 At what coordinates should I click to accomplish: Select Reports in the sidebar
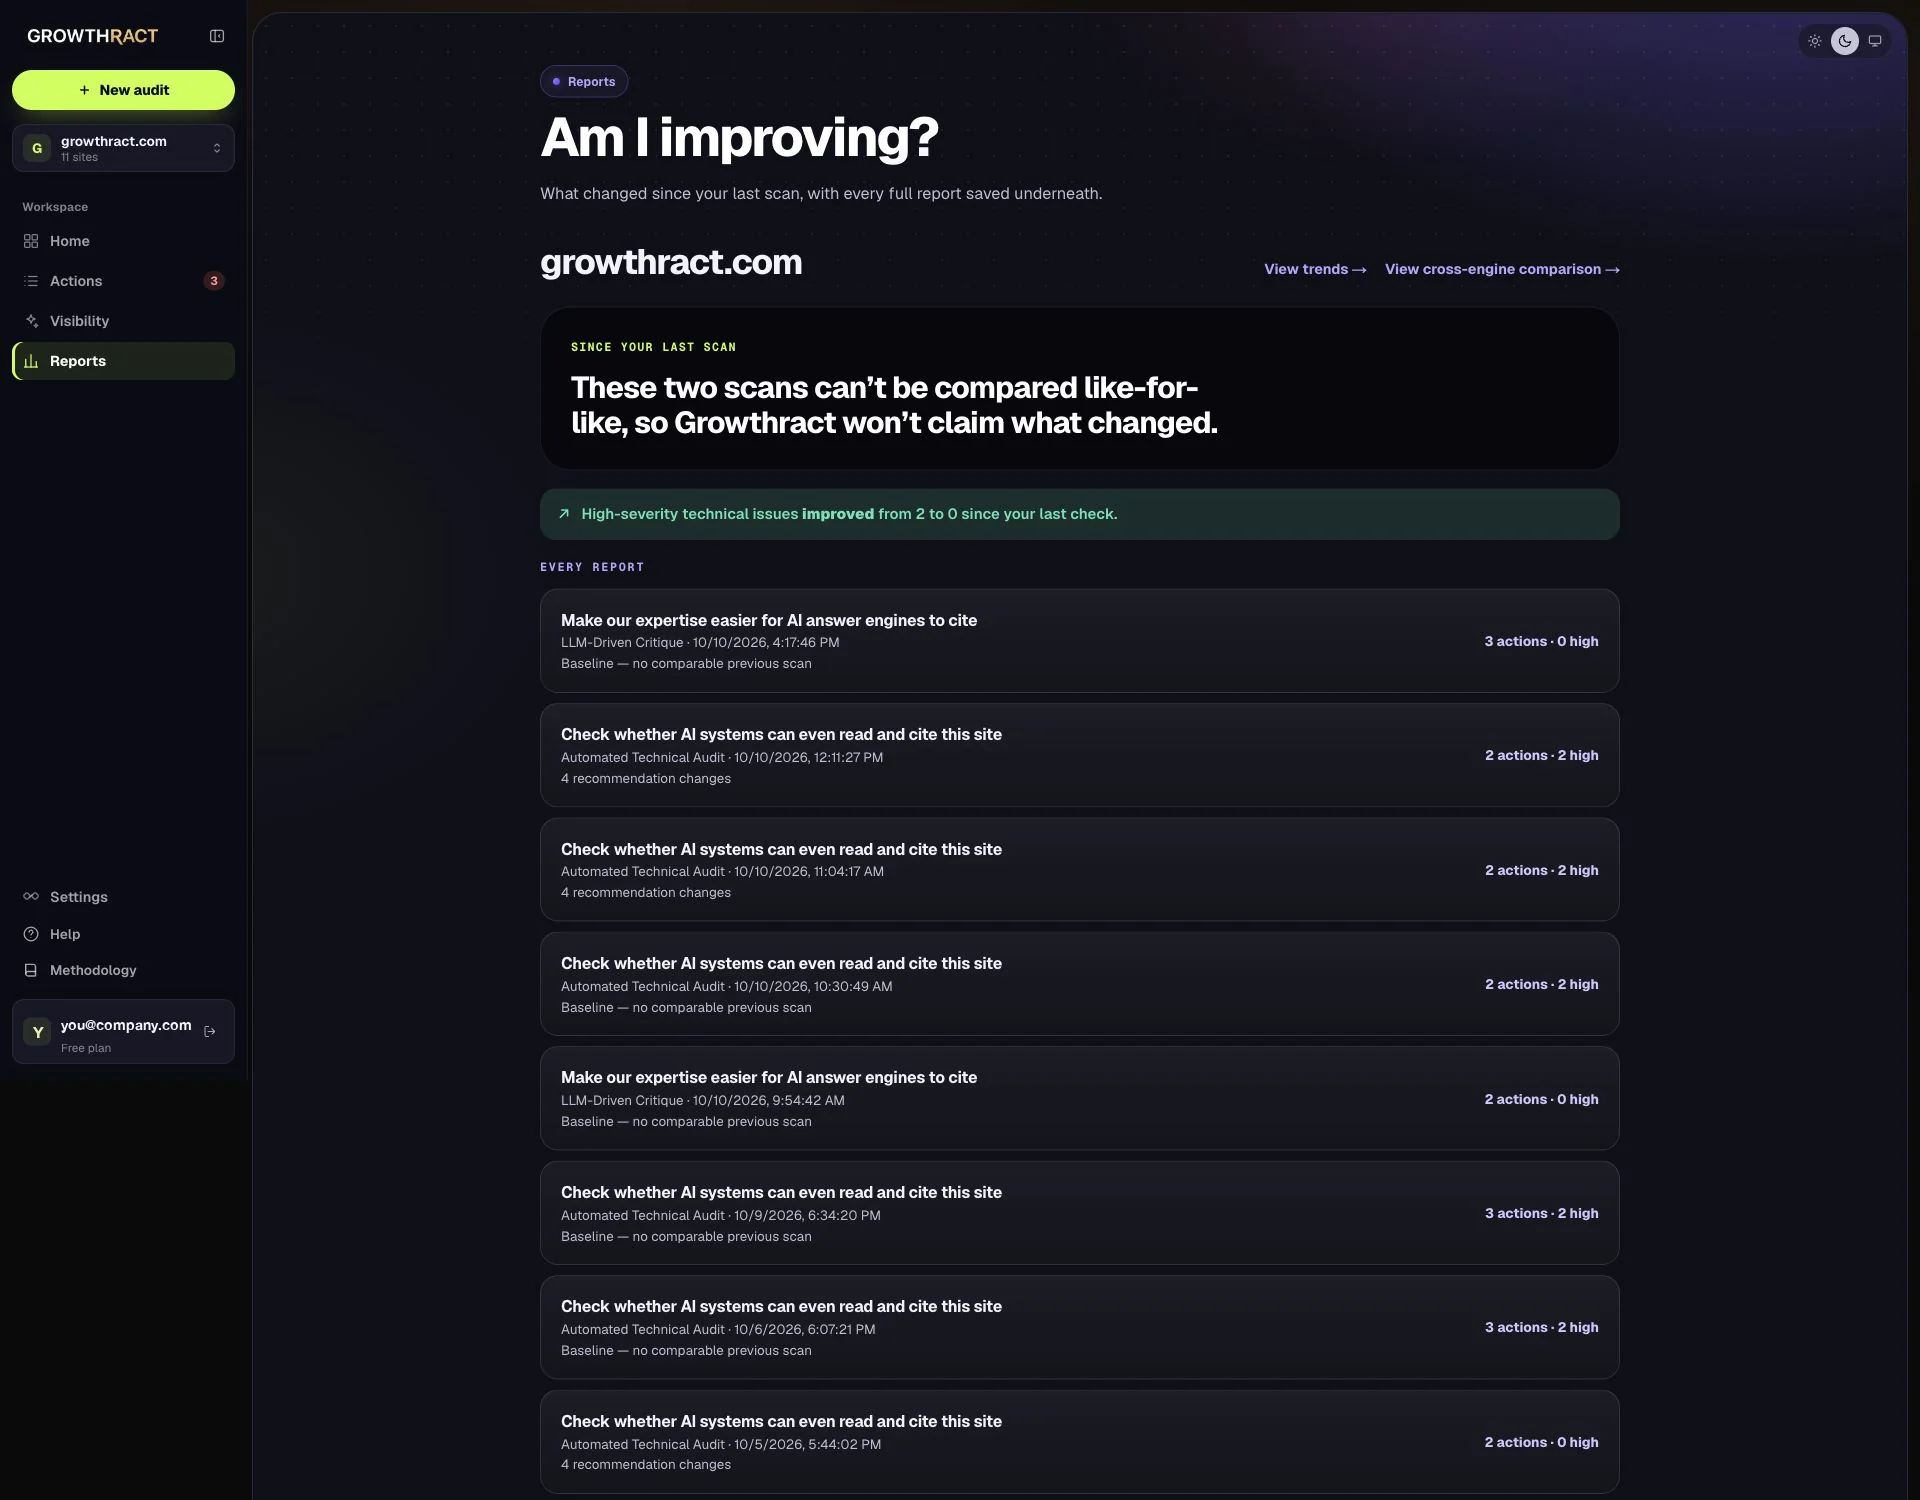123,361
